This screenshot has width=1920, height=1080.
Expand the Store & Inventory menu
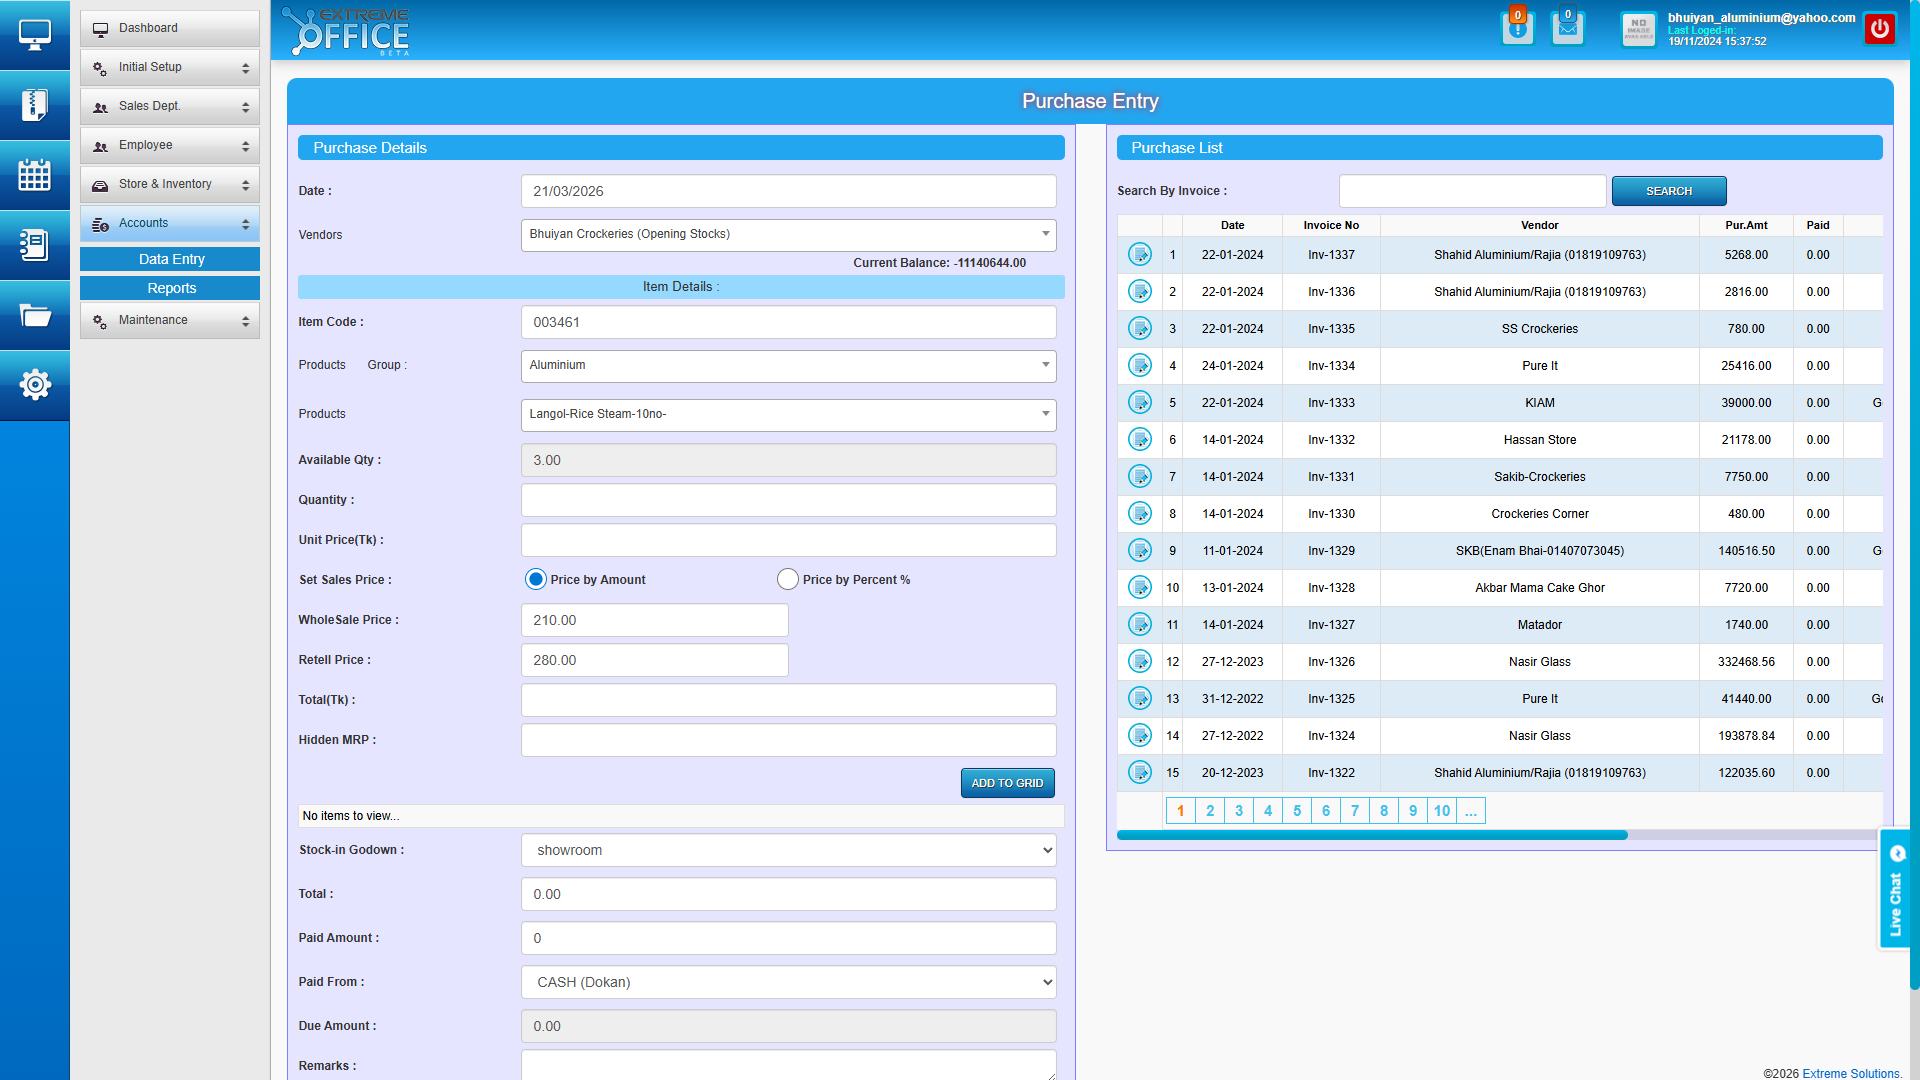(x=170, y=185)
